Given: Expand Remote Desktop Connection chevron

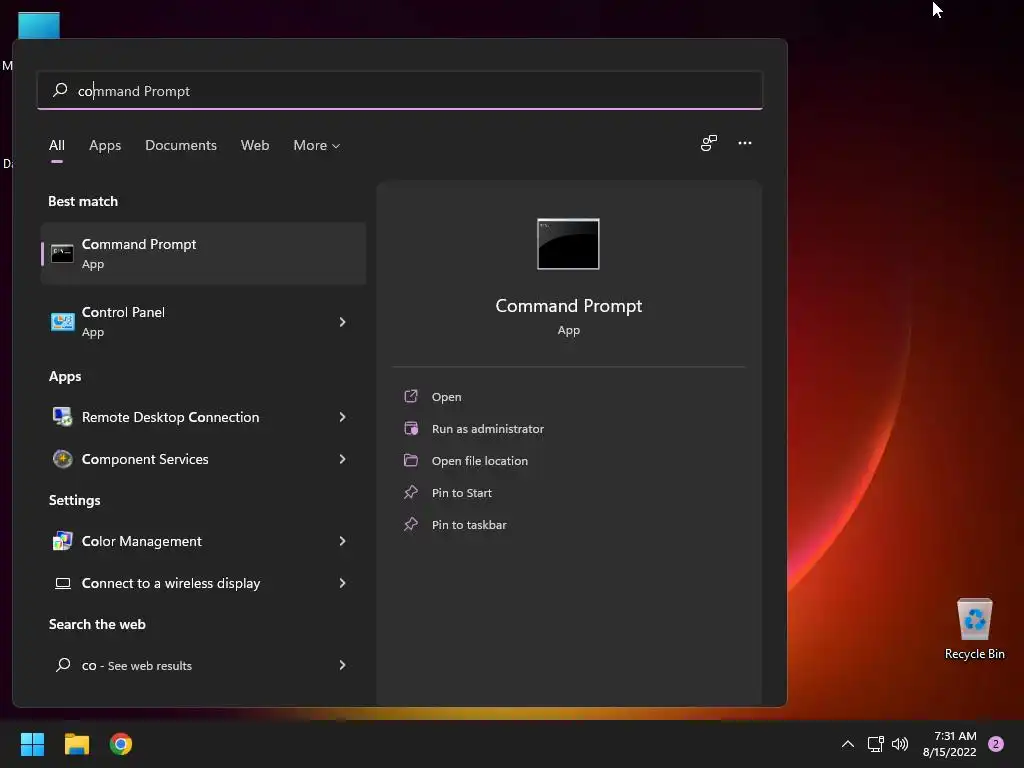Looking at the screenshot, I should (342, 417).
